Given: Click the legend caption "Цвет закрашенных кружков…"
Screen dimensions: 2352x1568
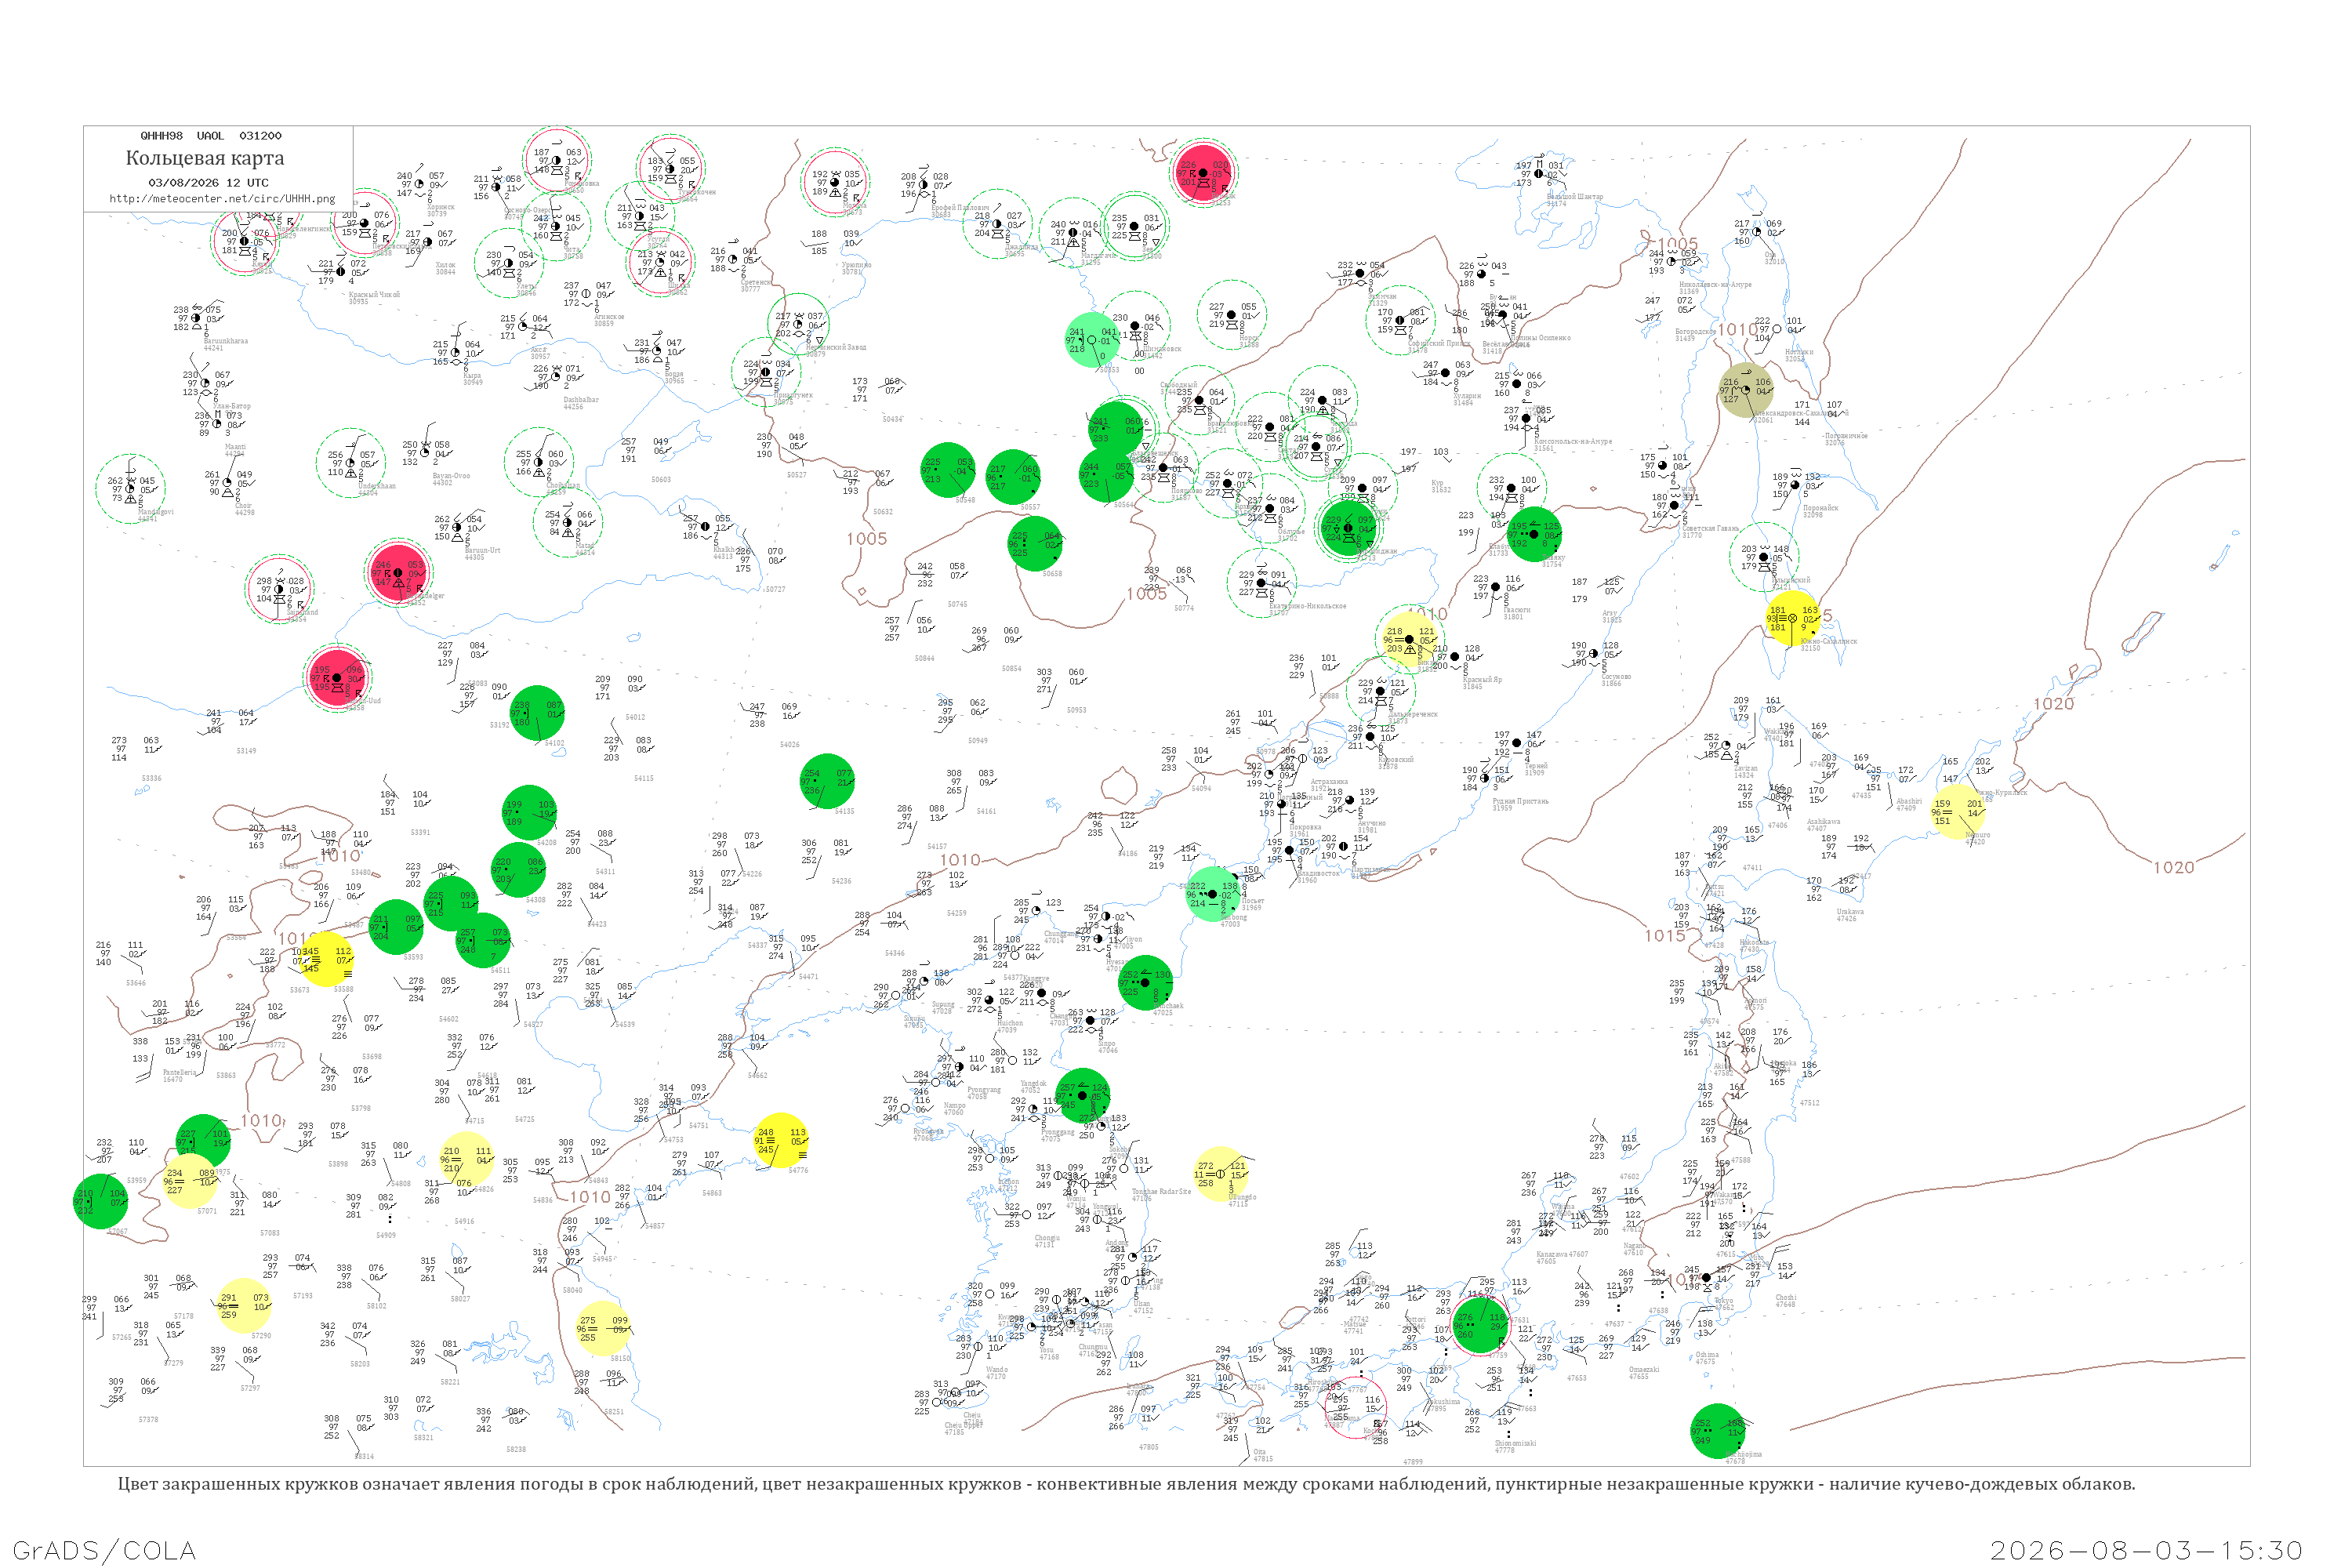Looking at the screenshot, I should click(1126, 1484).
